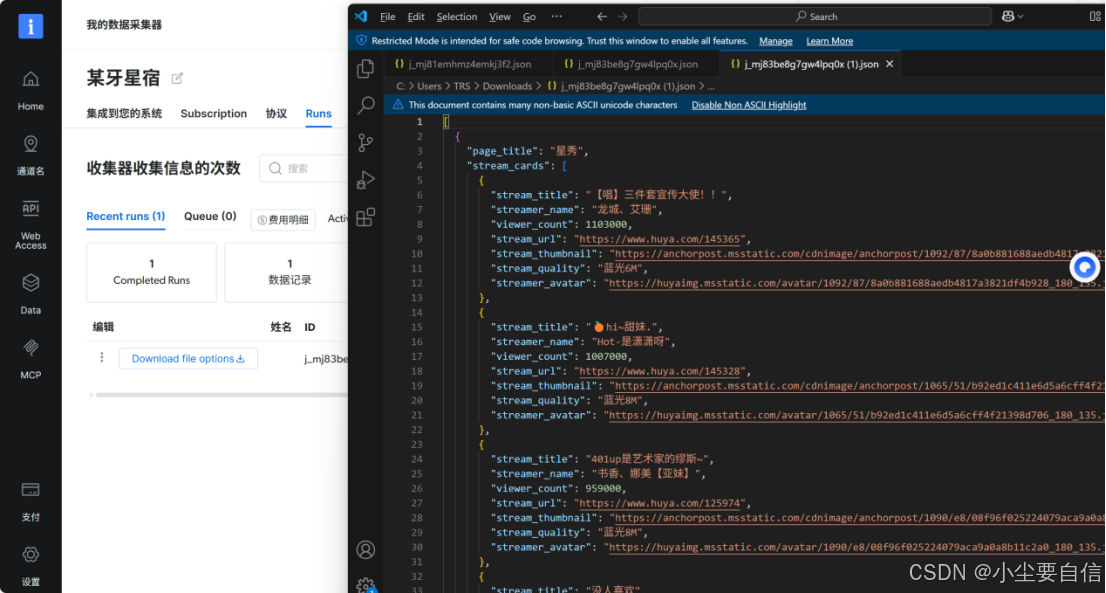Open VS Code Explorer view

point(365,68)
